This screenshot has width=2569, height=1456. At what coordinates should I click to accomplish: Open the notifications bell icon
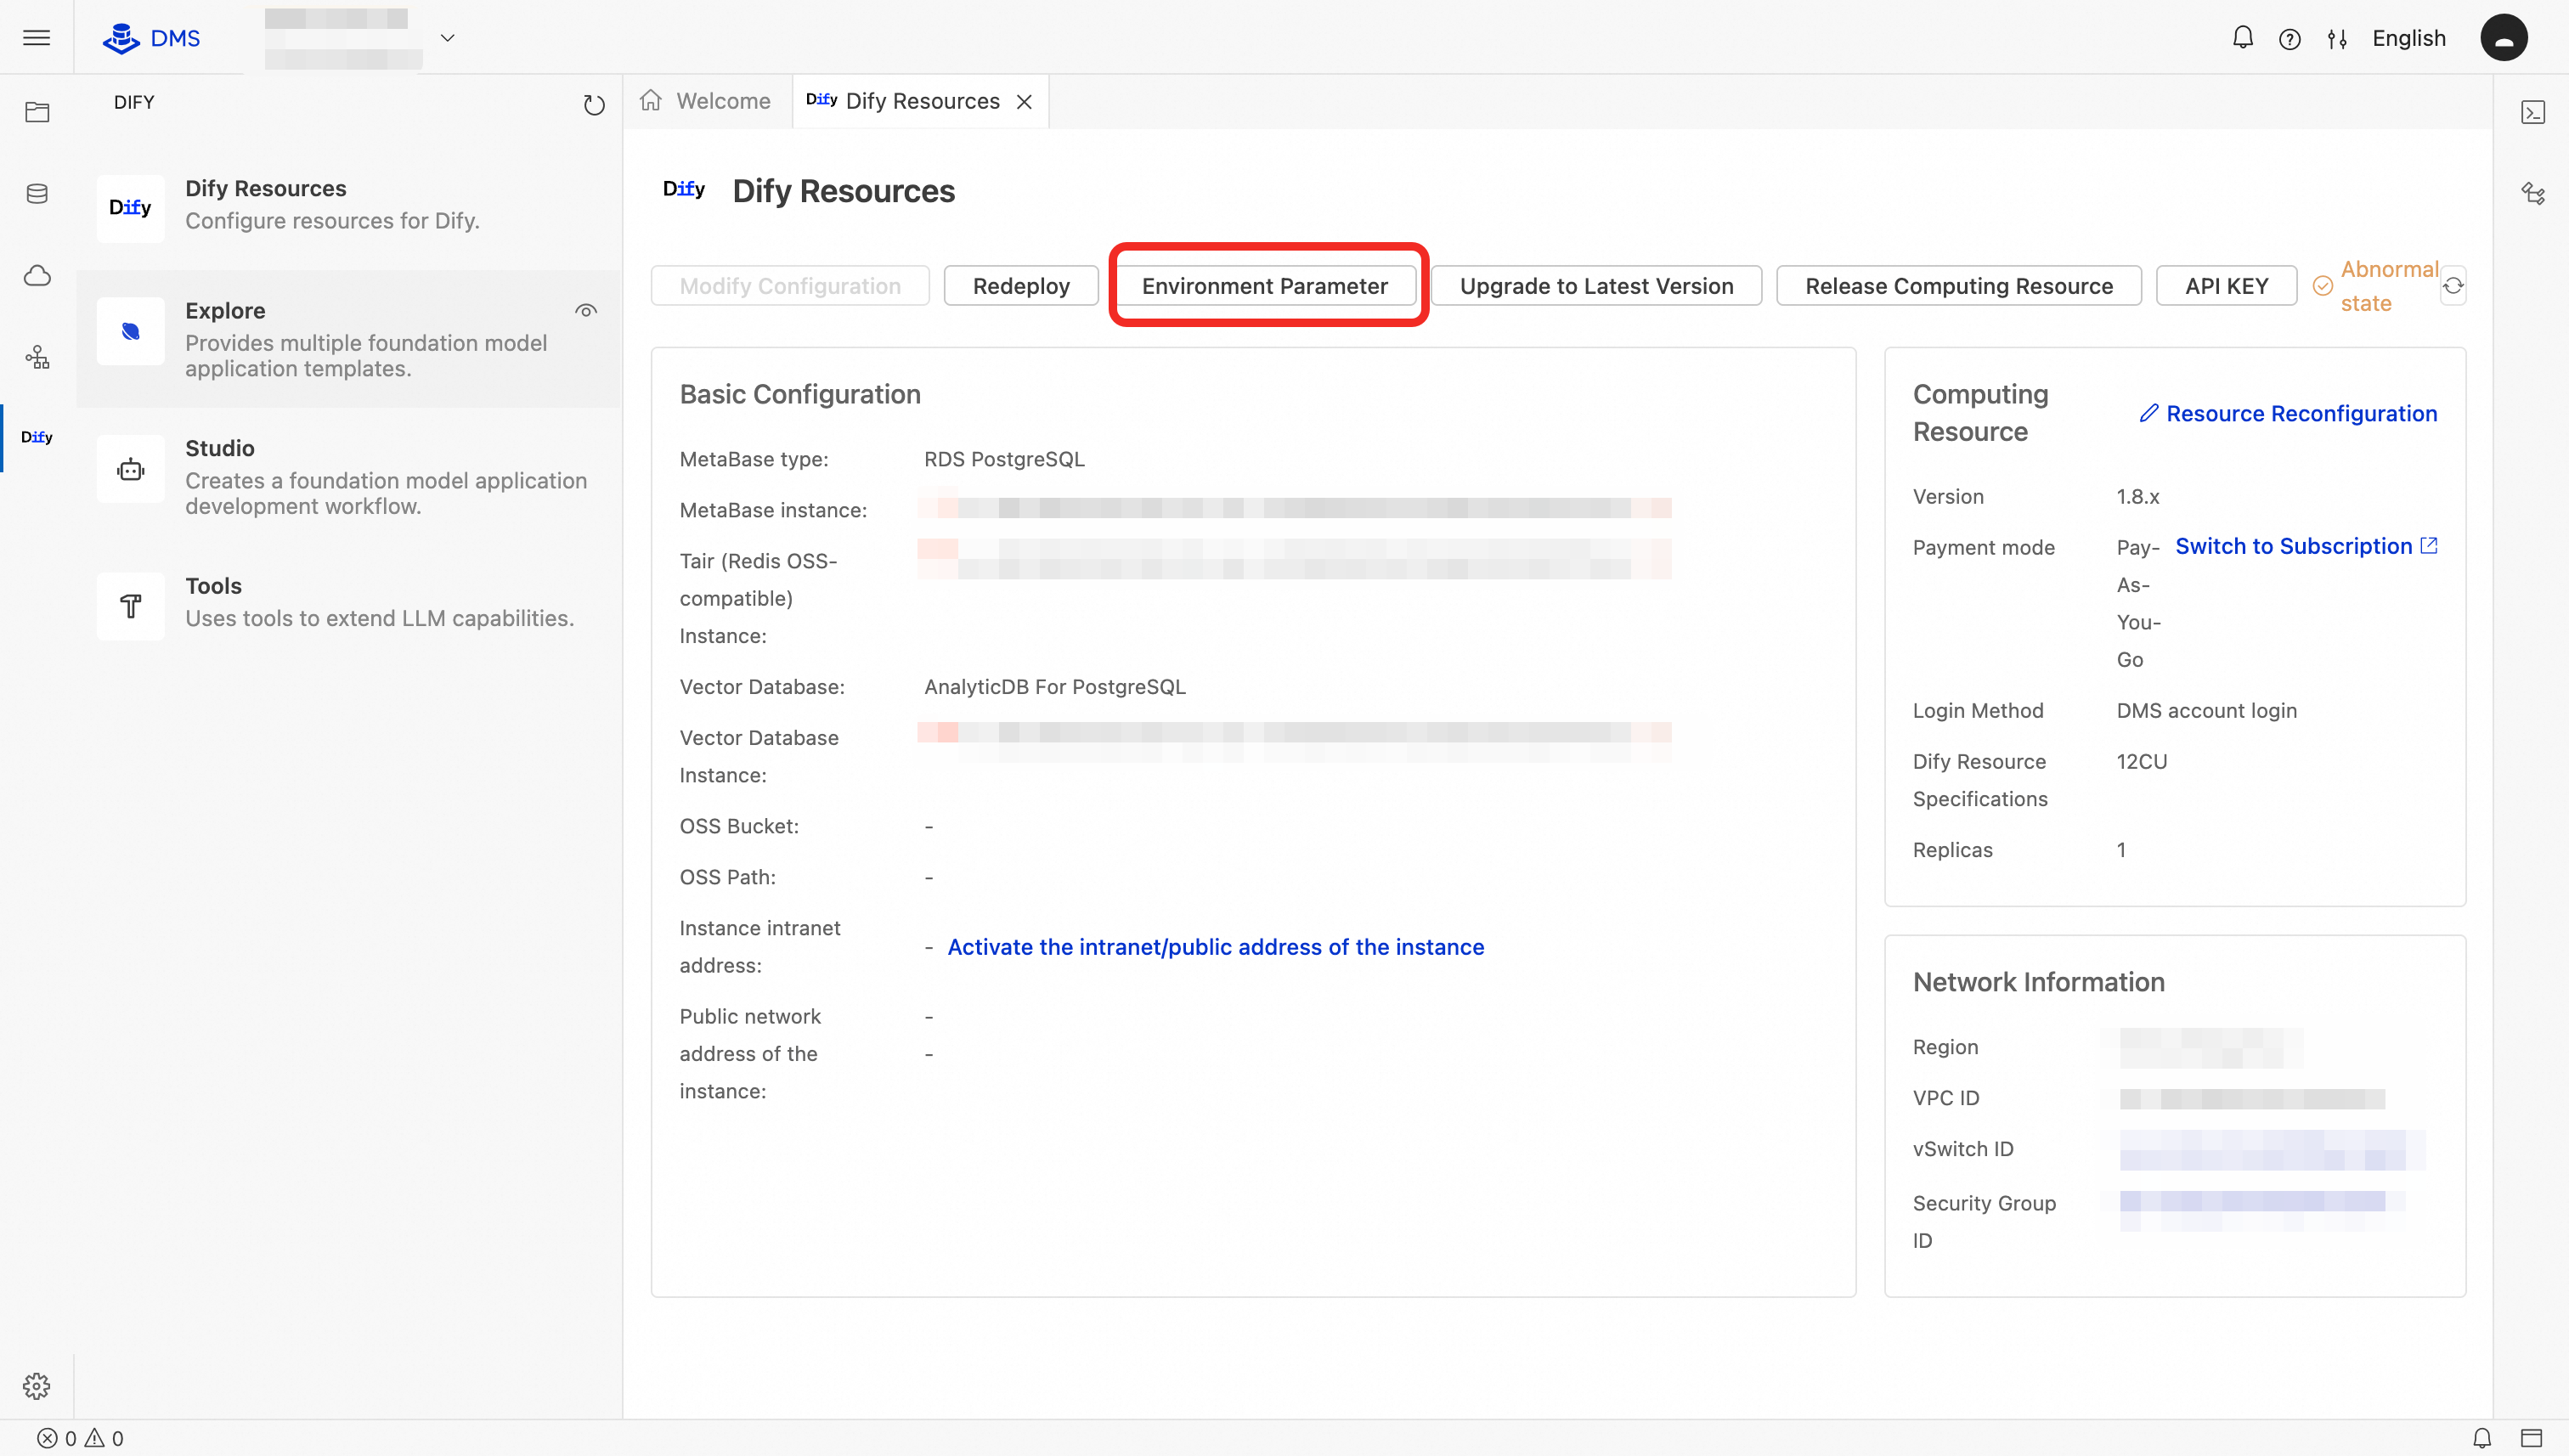click(x=2243, y=37)
